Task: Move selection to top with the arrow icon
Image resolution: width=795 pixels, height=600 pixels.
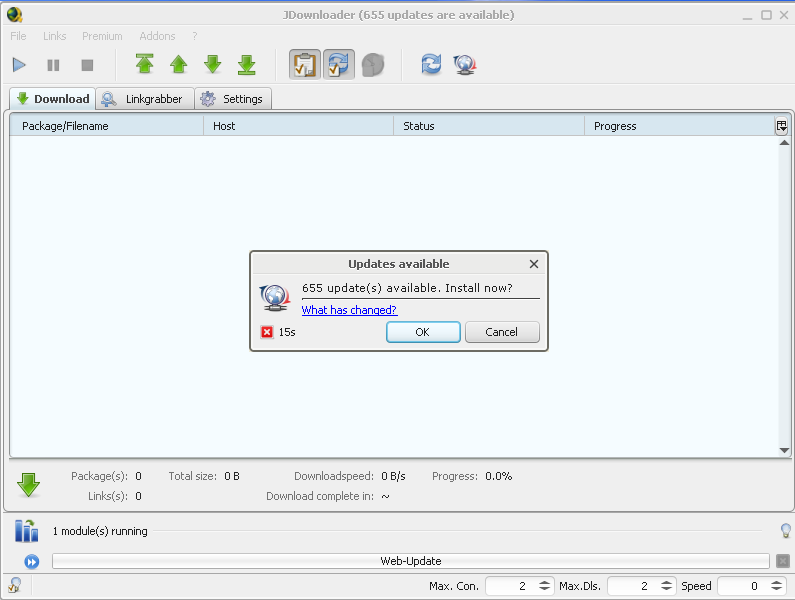Action: pyautogui.click(x=144, y=64)
